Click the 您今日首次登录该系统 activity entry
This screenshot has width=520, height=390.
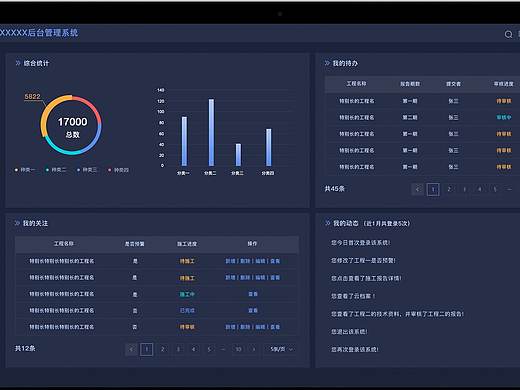[360, 243]
